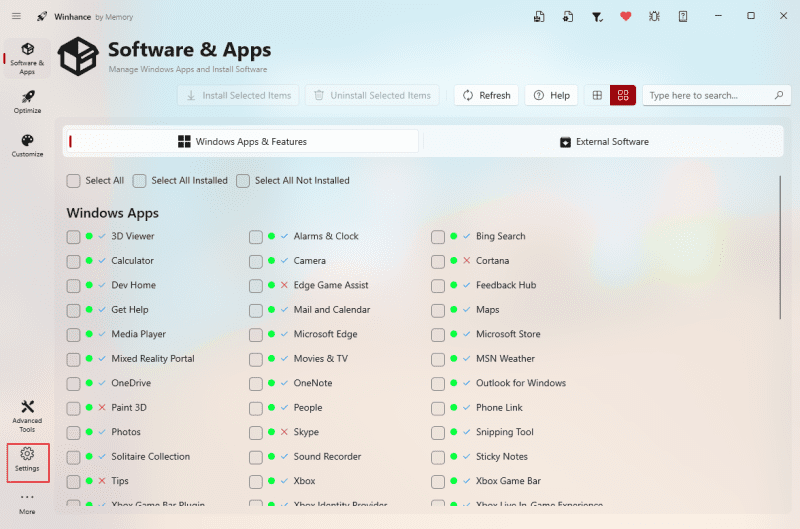Viewport: 800px width, 529px height.
Task: Open the Optimize rocket section
Action: 28,102
